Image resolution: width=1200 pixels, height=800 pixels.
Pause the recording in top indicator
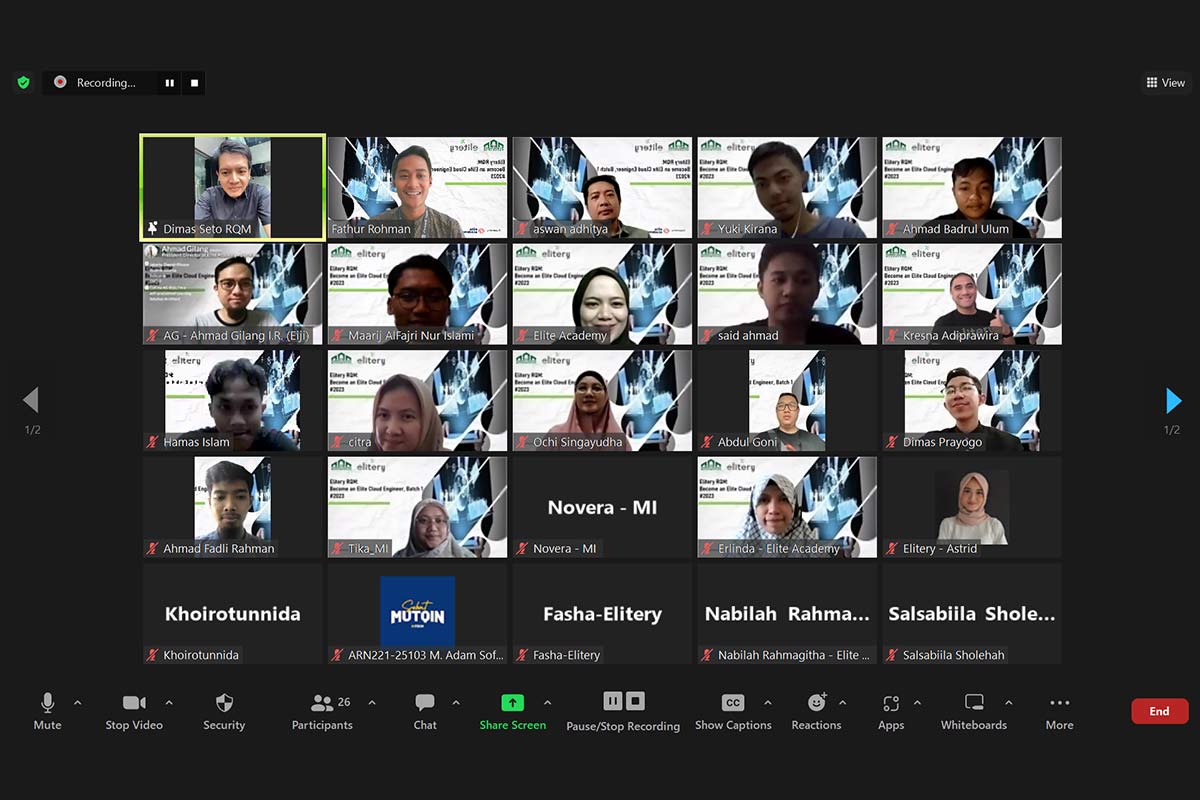click(169, 83)
